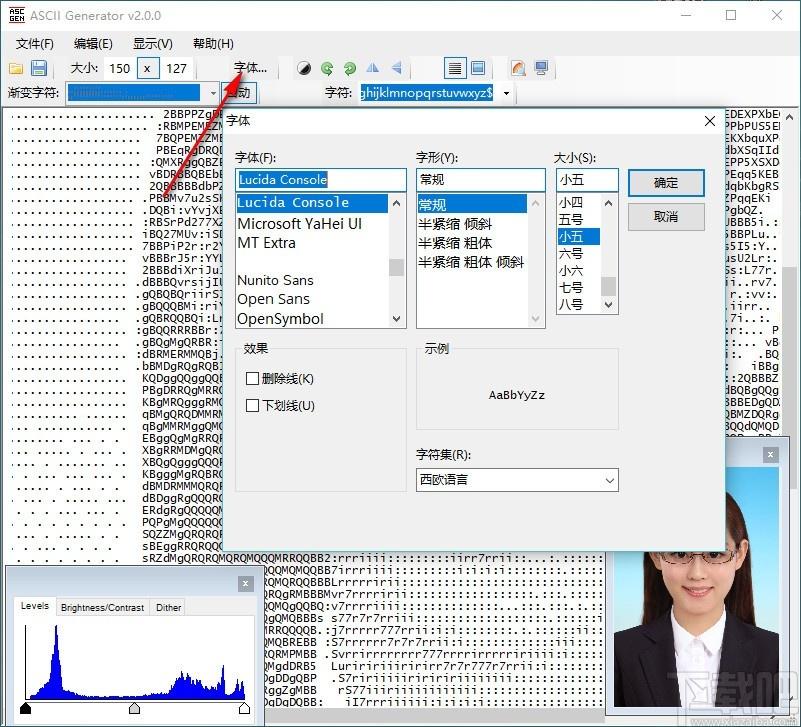
Task: Open an image file with the folder icon
Action: point(16,68)
